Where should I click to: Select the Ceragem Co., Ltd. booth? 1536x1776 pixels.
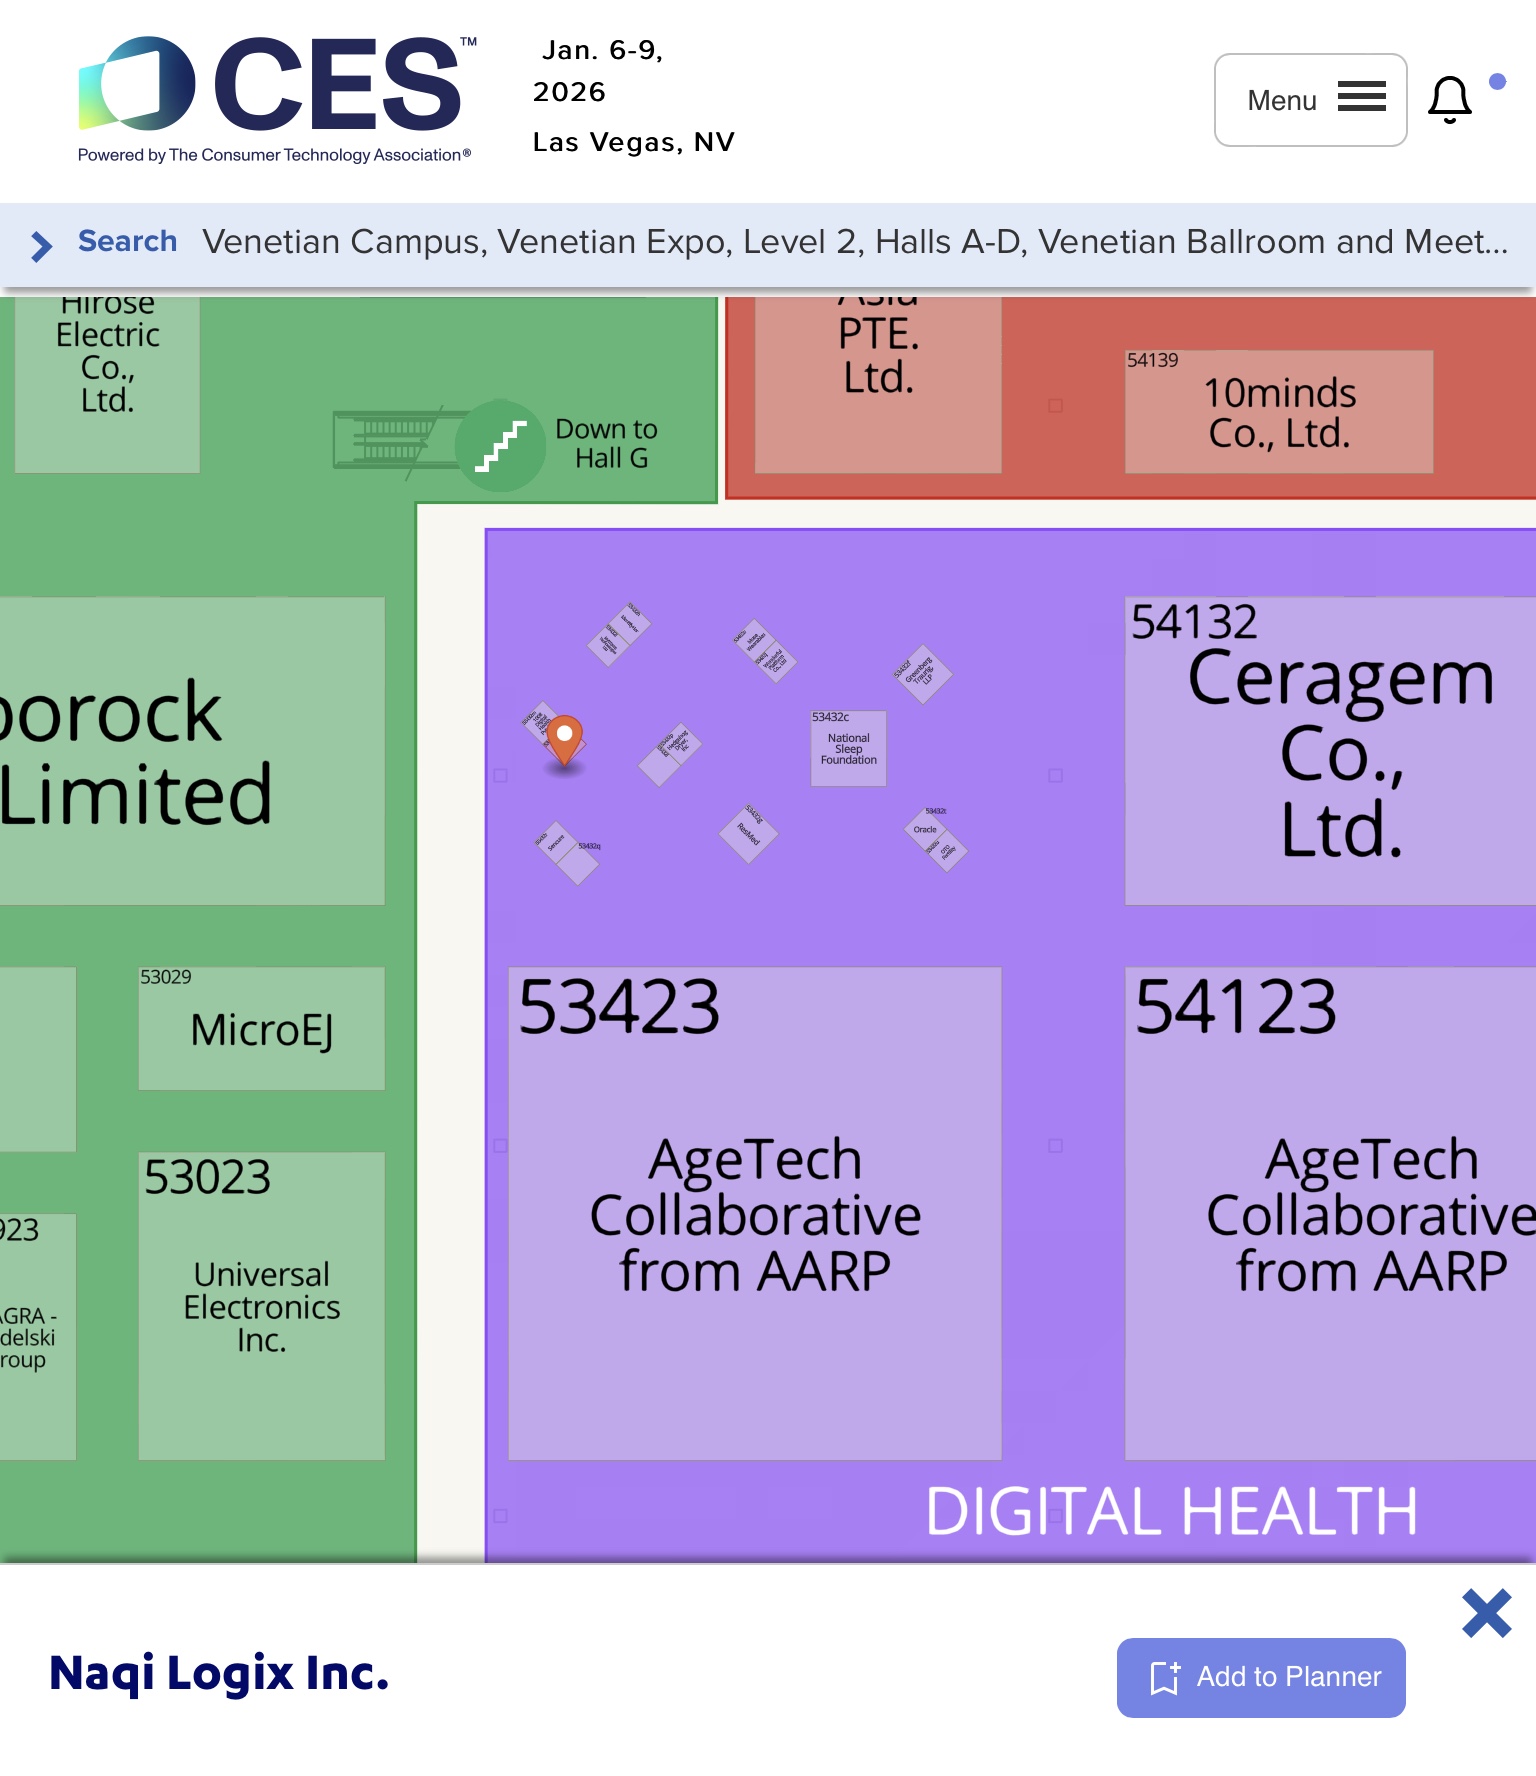1329,752
